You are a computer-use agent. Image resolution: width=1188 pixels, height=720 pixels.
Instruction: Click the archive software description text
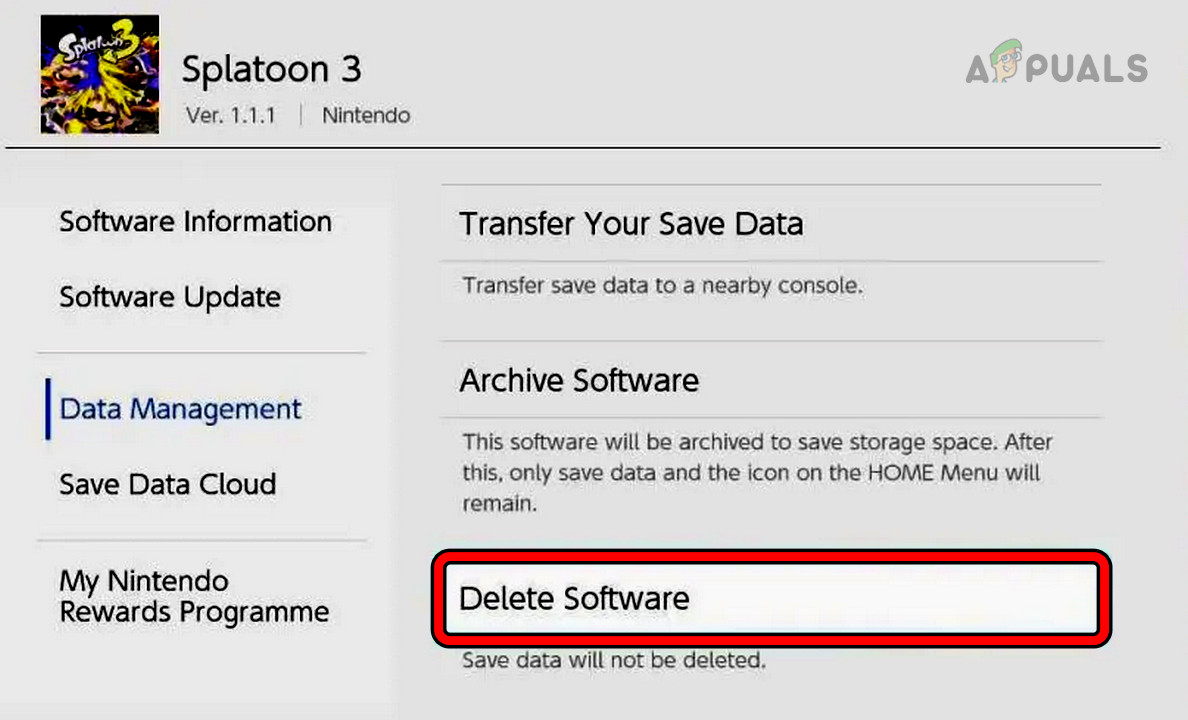pyautogui.click(x=755, y=472)
